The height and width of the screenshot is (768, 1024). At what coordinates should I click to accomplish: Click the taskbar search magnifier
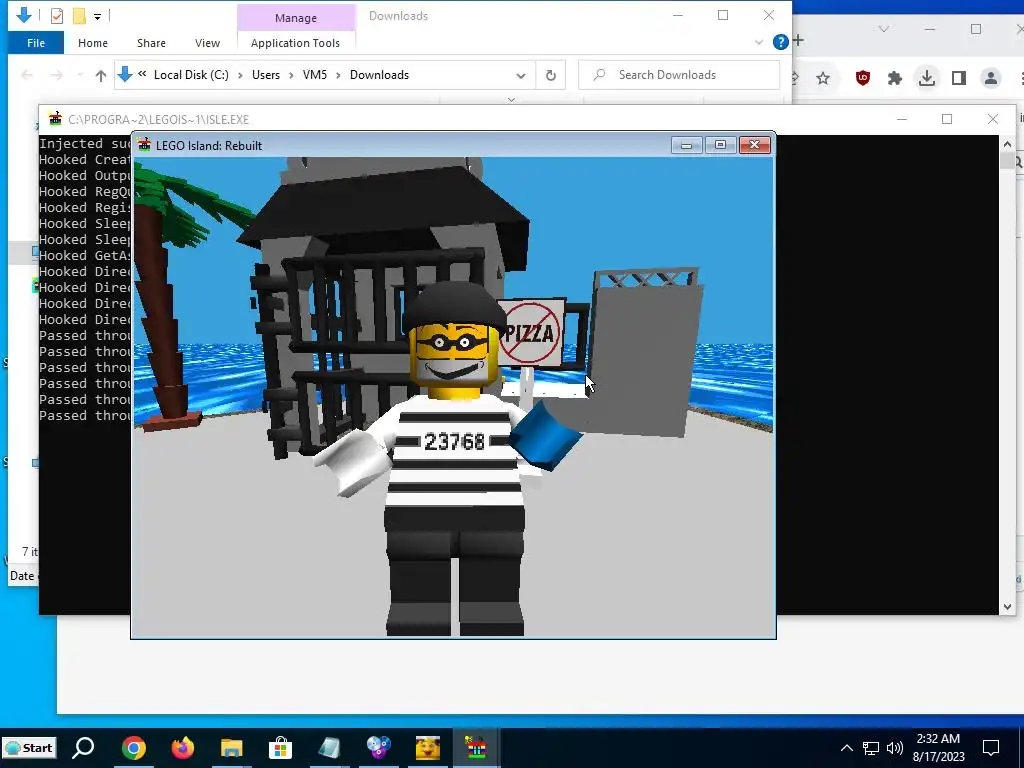[83, 747]
